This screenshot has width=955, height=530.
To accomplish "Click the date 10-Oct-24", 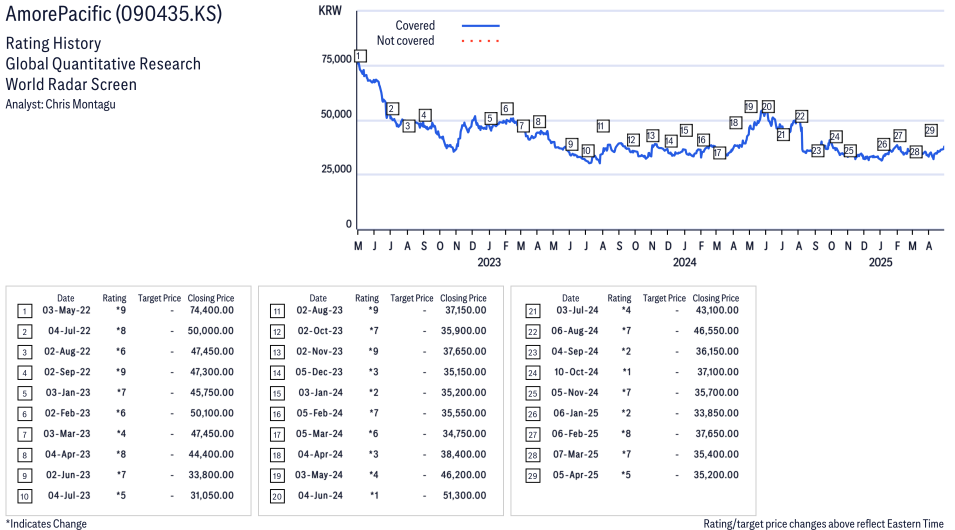I will 576,372.
